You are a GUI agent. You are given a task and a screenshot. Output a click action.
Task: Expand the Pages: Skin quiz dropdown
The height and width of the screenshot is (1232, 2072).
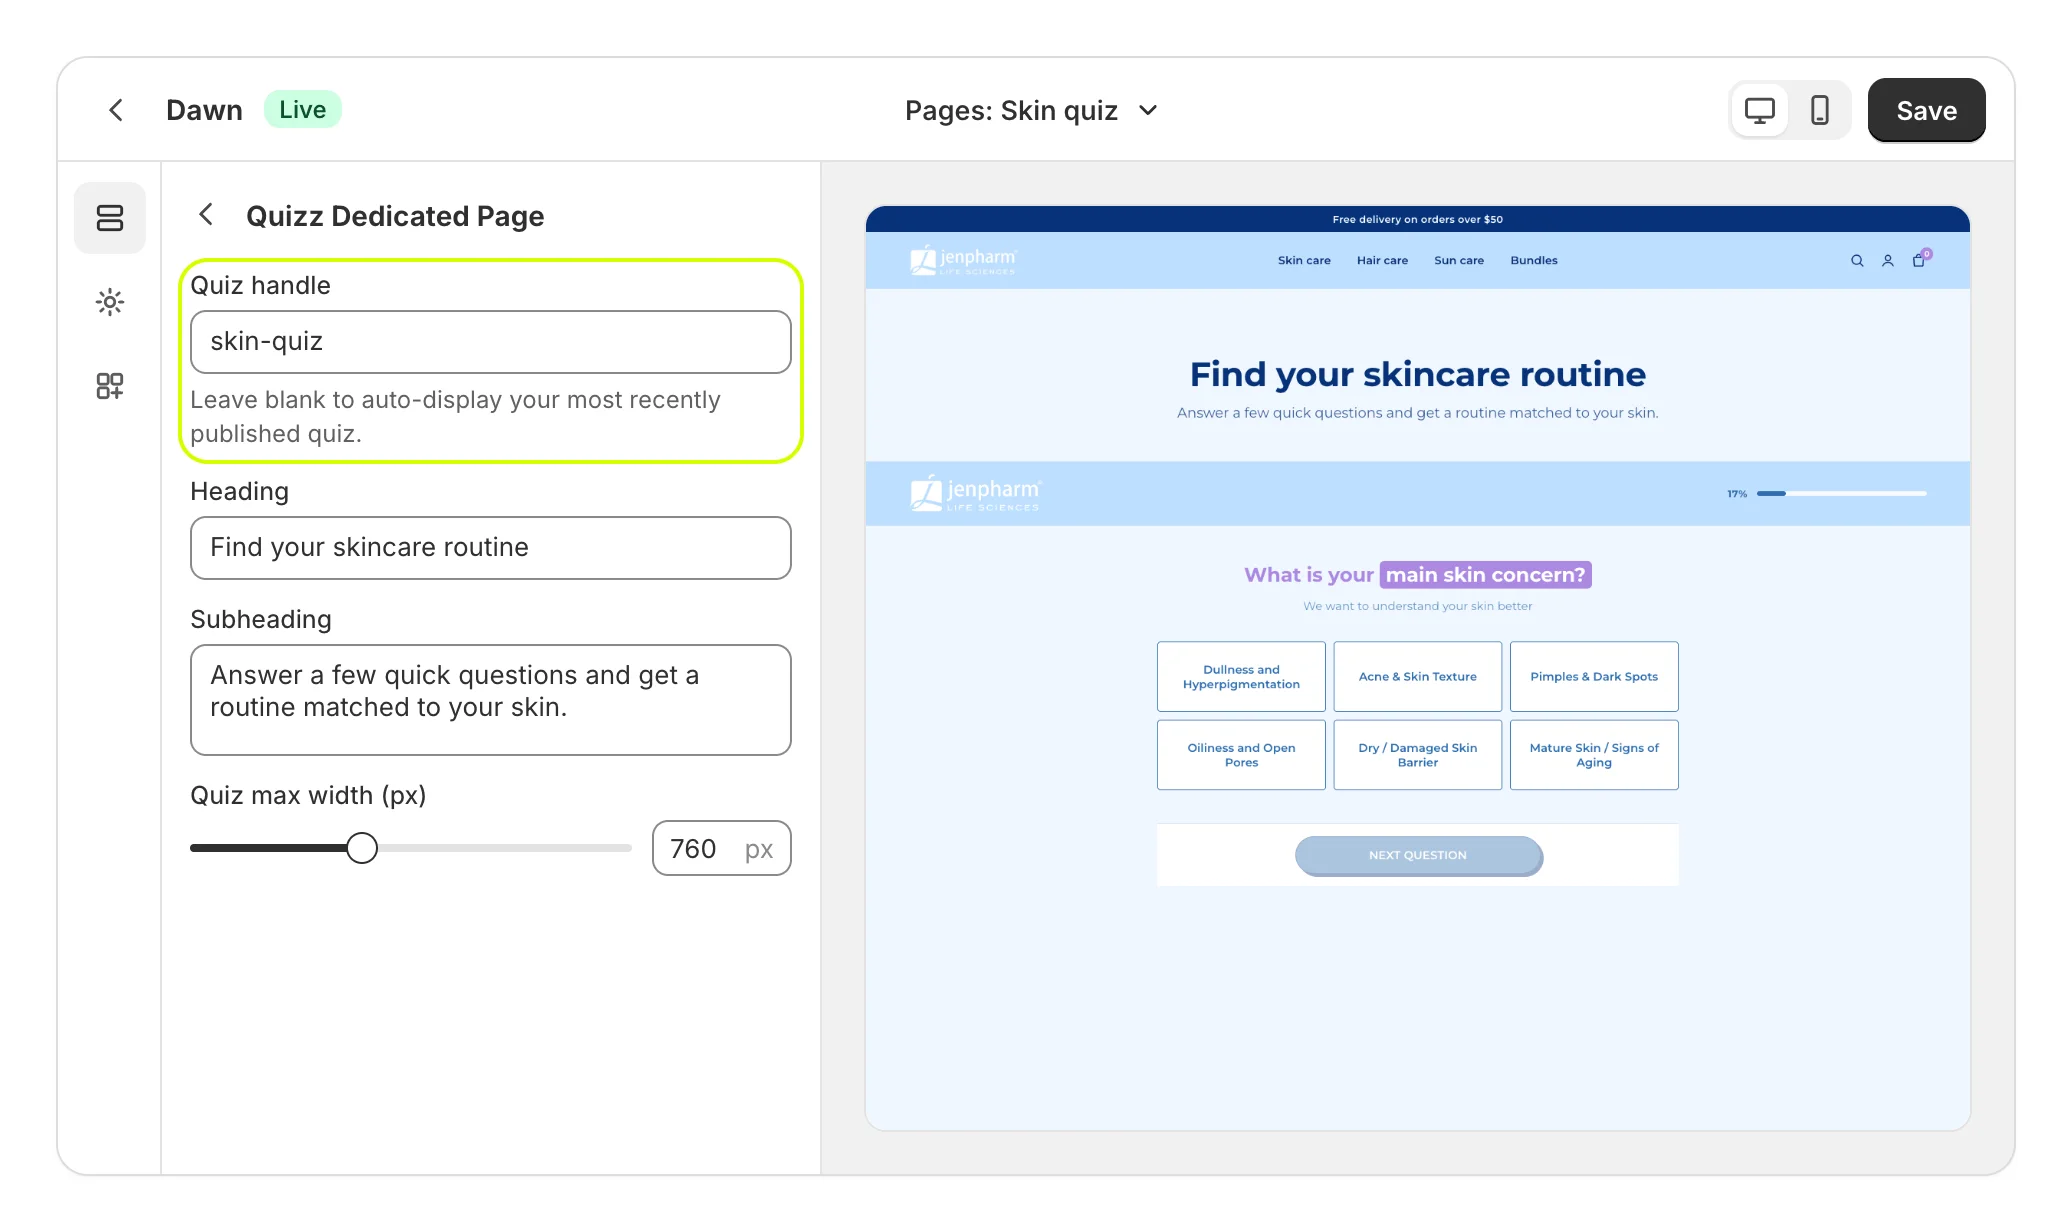pyautogui.click(x=1031, y=110)
